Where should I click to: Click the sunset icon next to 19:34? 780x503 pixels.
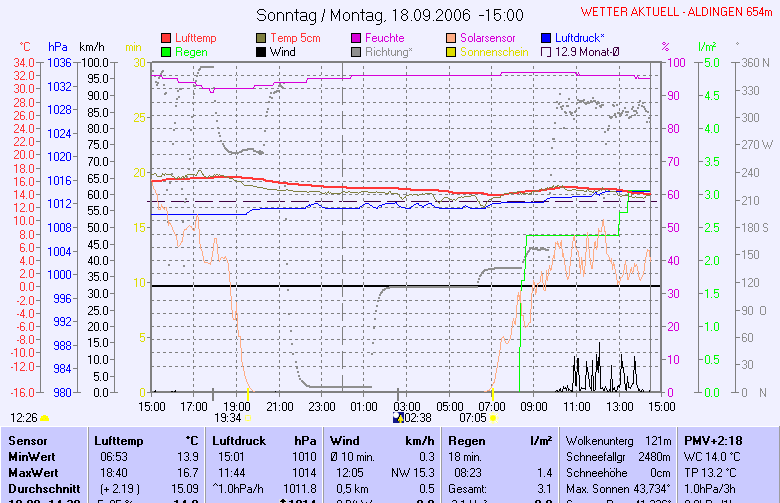(x=248, y=418)
